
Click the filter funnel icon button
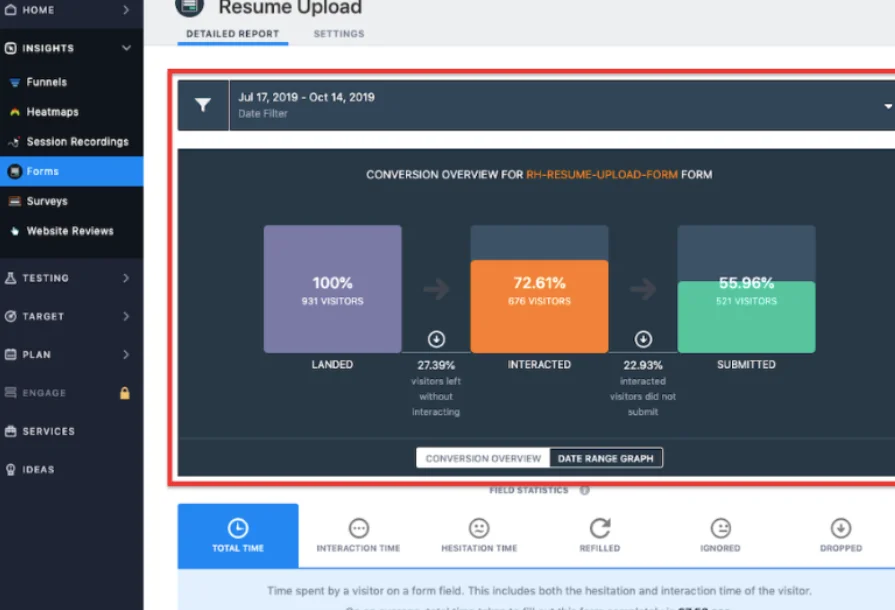coord(203,105)
